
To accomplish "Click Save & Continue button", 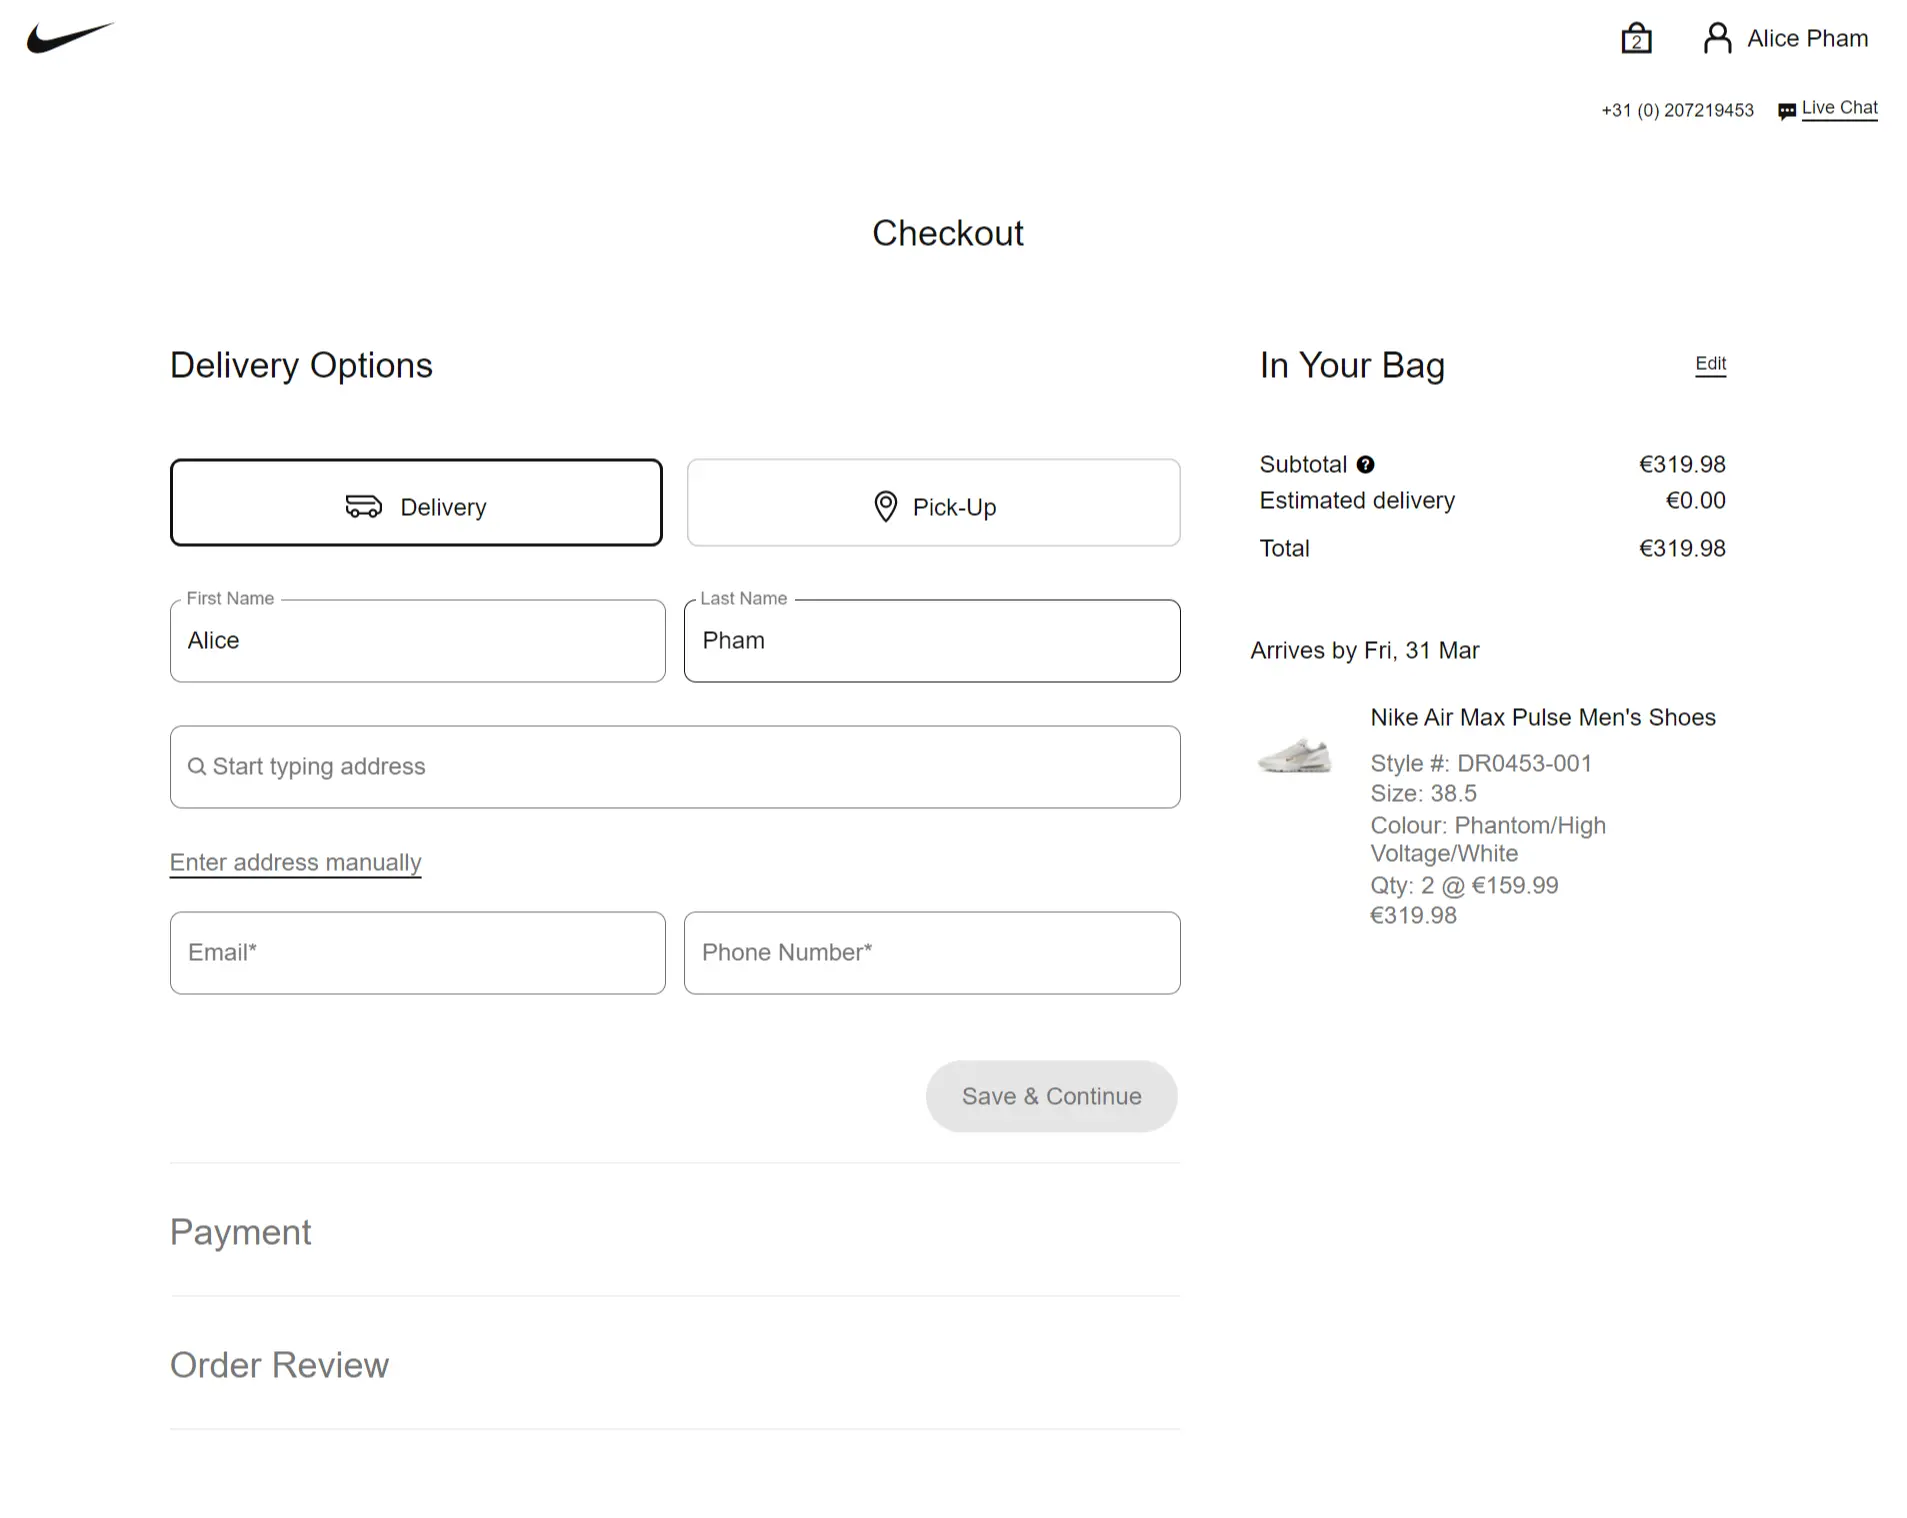I will 1051,1096.
